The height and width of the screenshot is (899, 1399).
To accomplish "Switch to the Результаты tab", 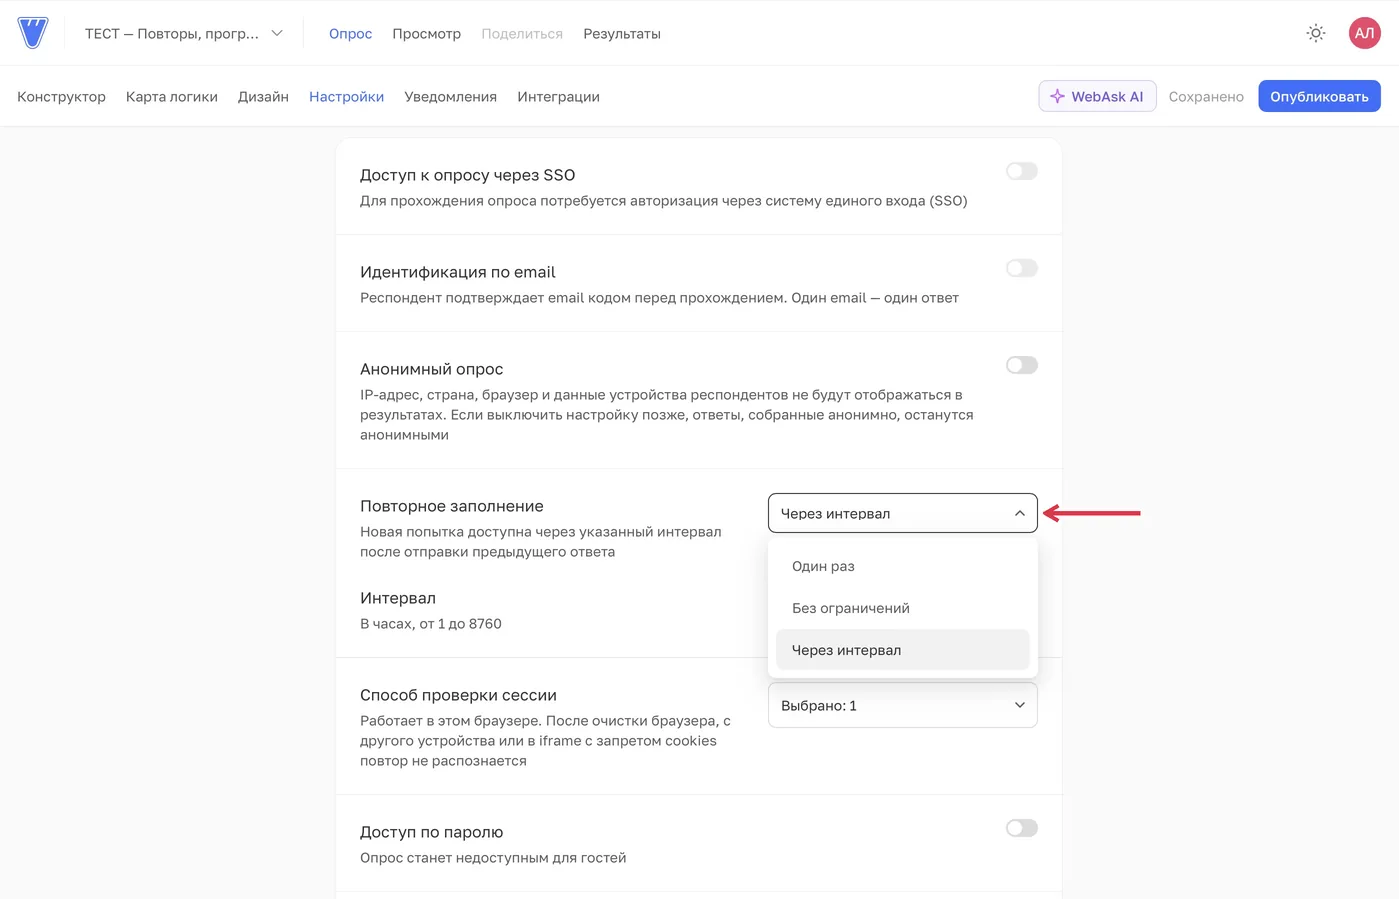I will pyautogui.click(x=622, y=34).
